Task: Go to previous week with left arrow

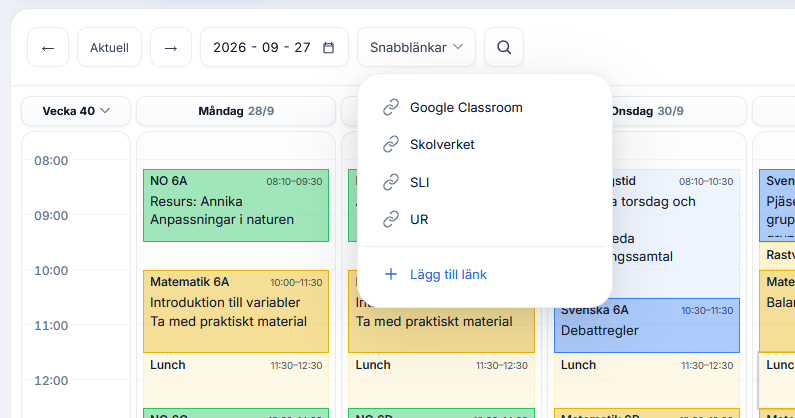Action: pyautogui.click(x=48, y=47)
